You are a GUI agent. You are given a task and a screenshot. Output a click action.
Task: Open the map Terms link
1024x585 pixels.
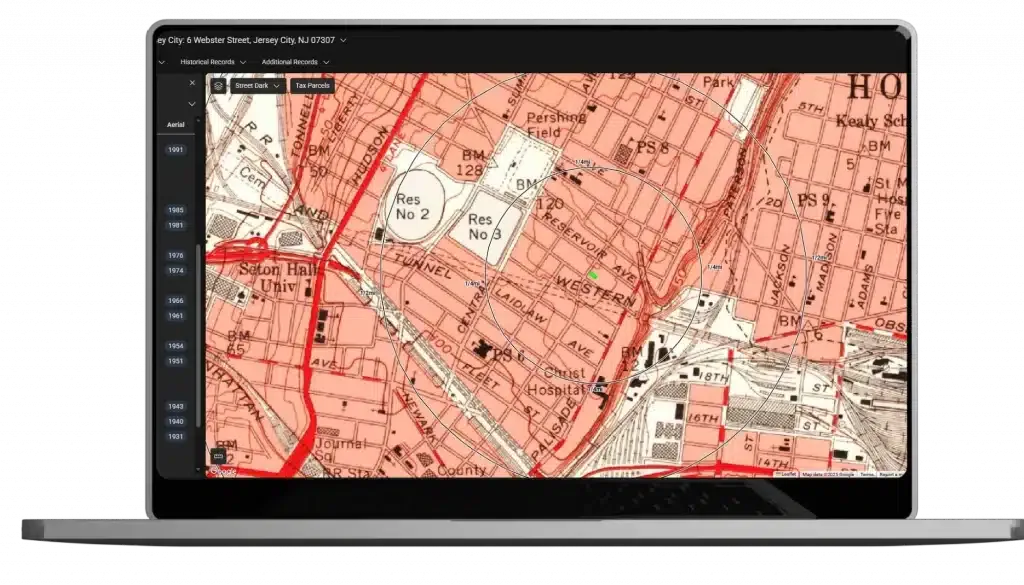867,475
